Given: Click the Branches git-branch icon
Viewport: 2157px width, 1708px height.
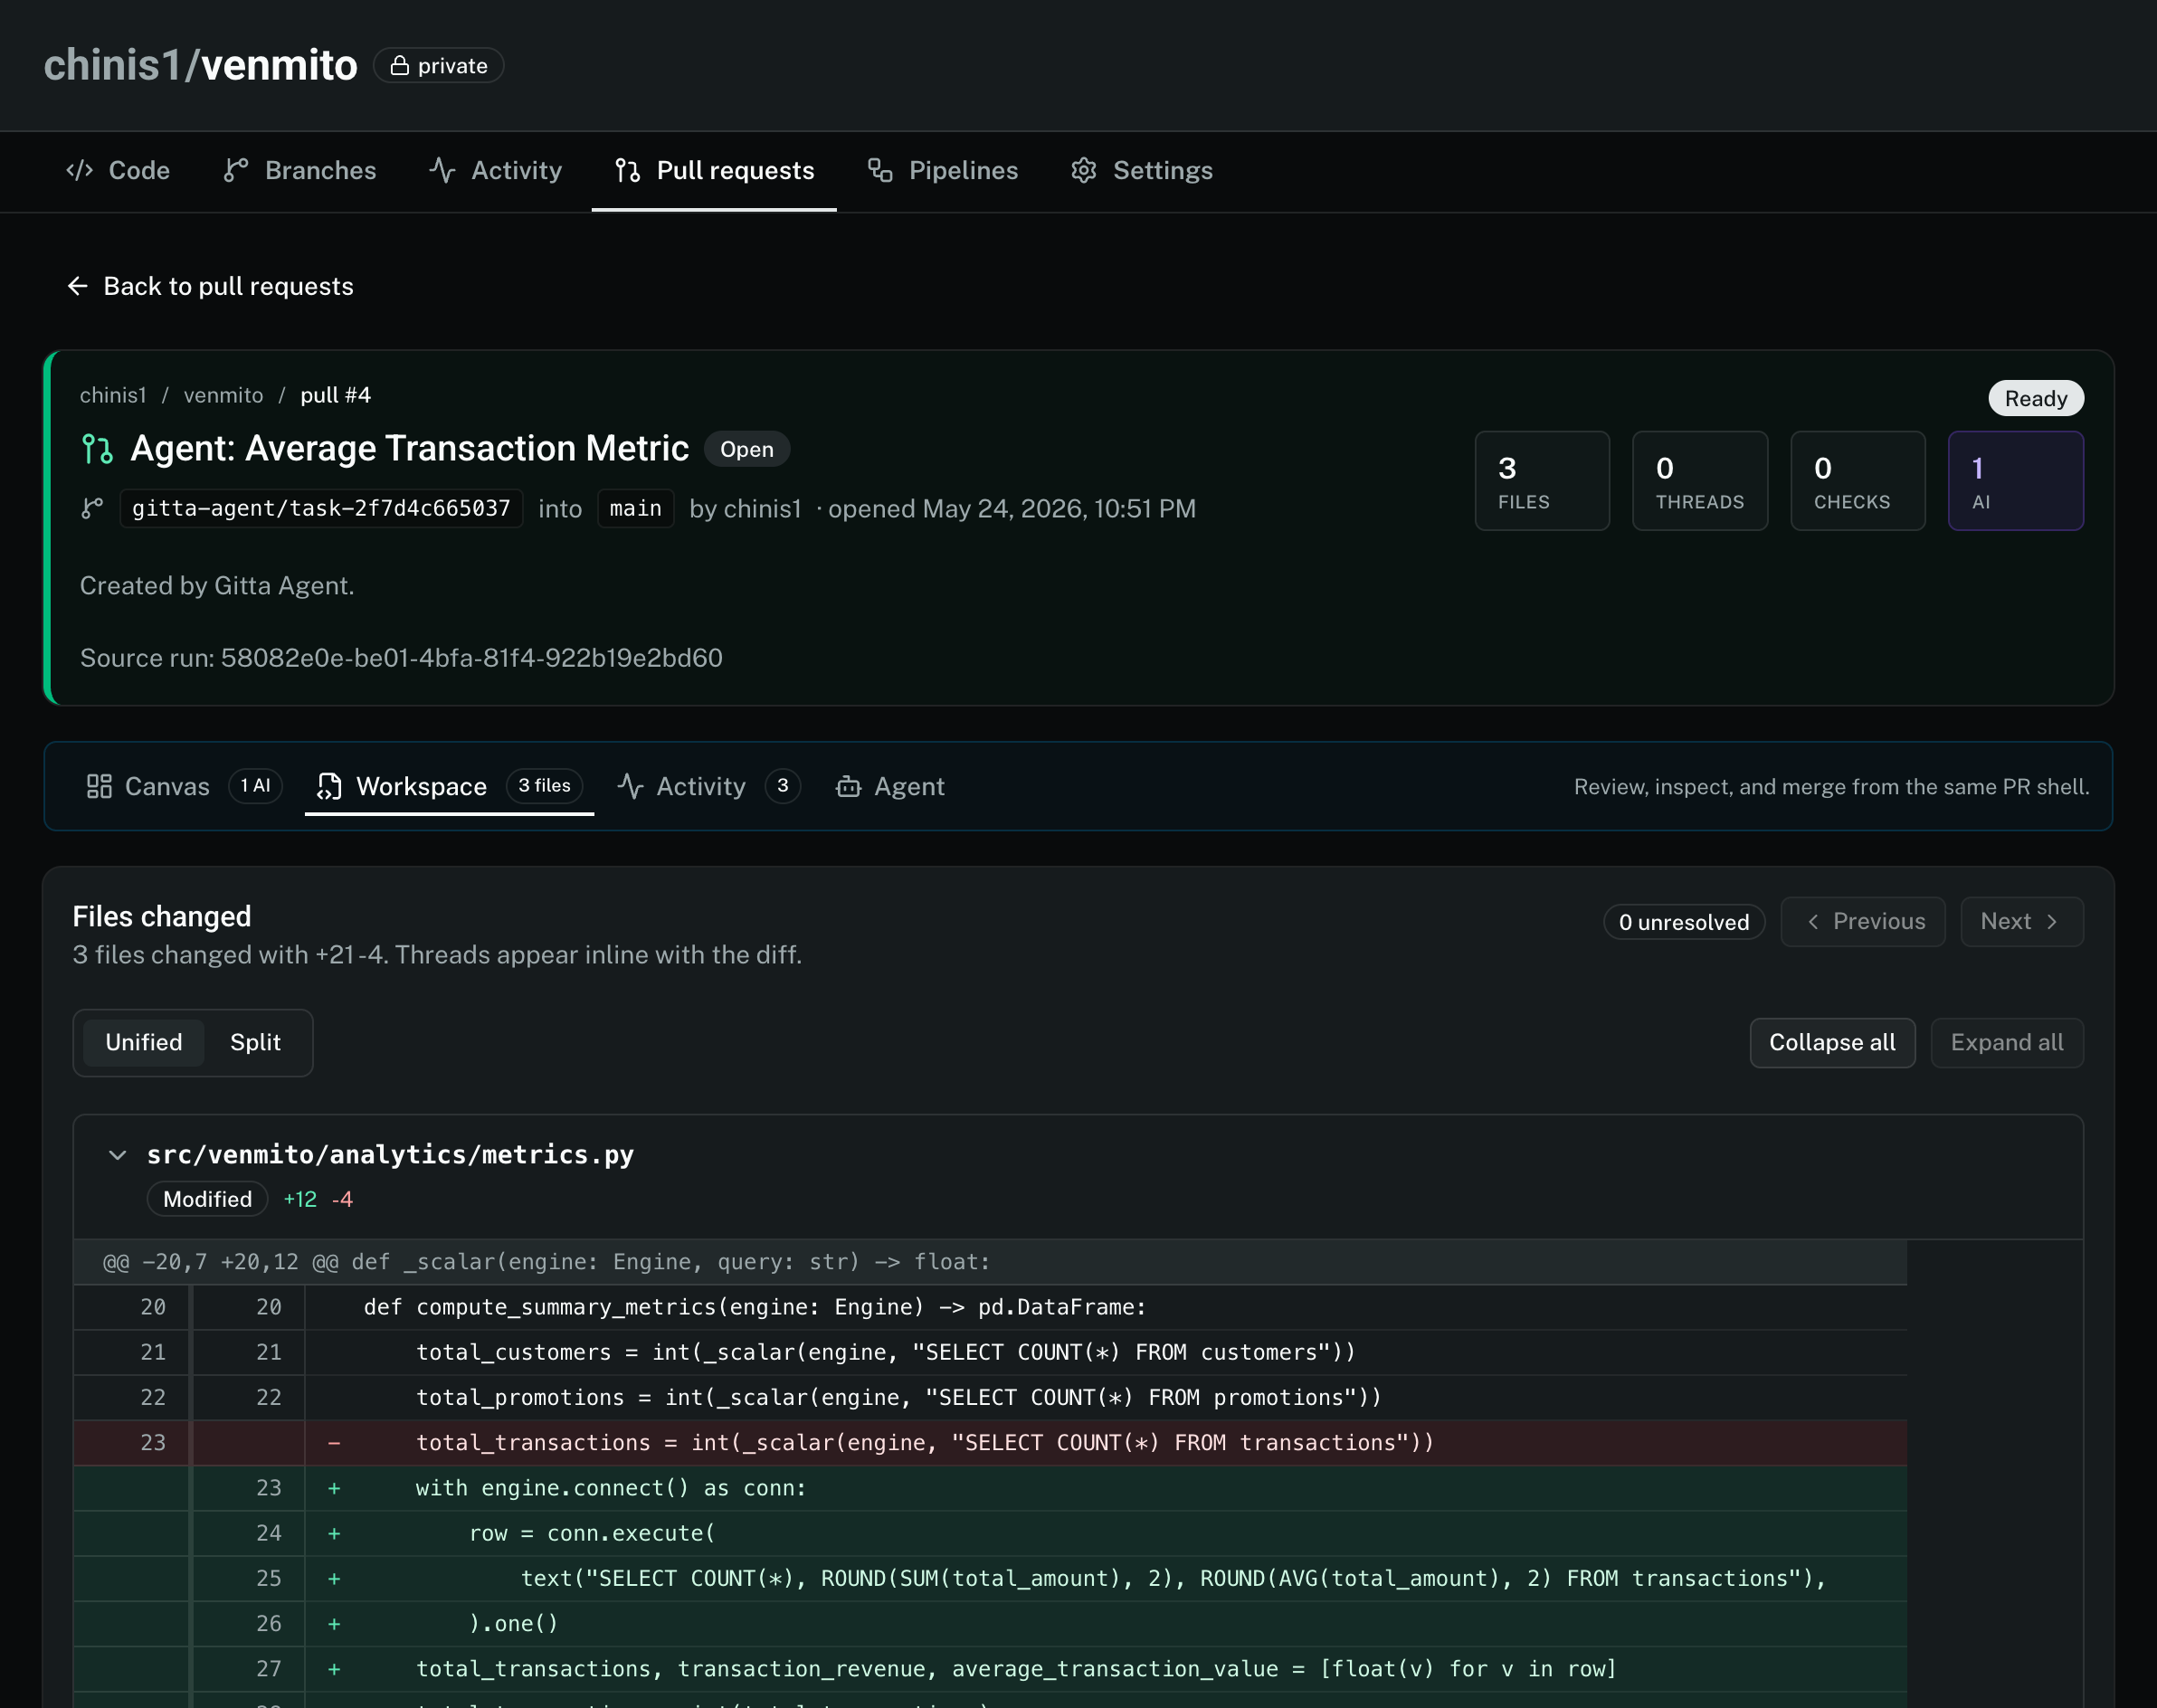Looking at the screenshot, I should (x=236, y=170).
